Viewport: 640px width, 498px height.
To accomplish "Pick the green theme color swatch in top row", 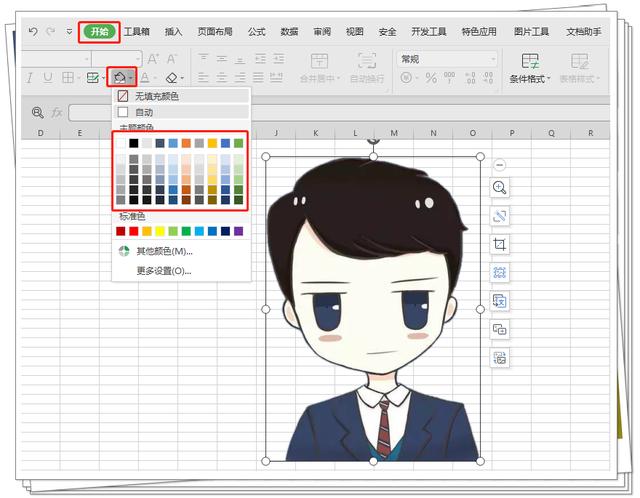I will point(238,143).
